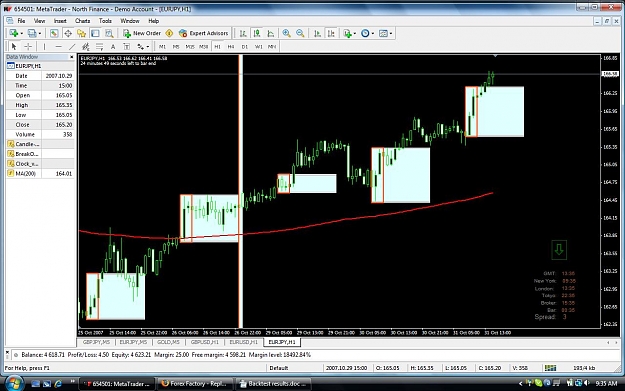The image size is (625, 391).
Task: Set timeframe to MN
Action: point(272,47)
